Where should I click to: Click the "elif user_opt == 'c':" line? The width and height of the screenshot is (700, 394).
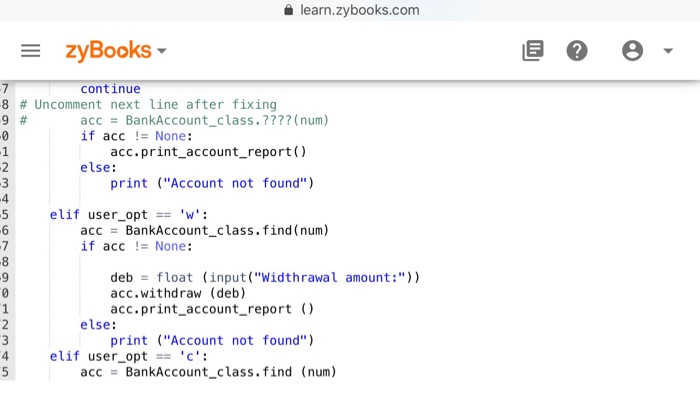pos(129,356)
